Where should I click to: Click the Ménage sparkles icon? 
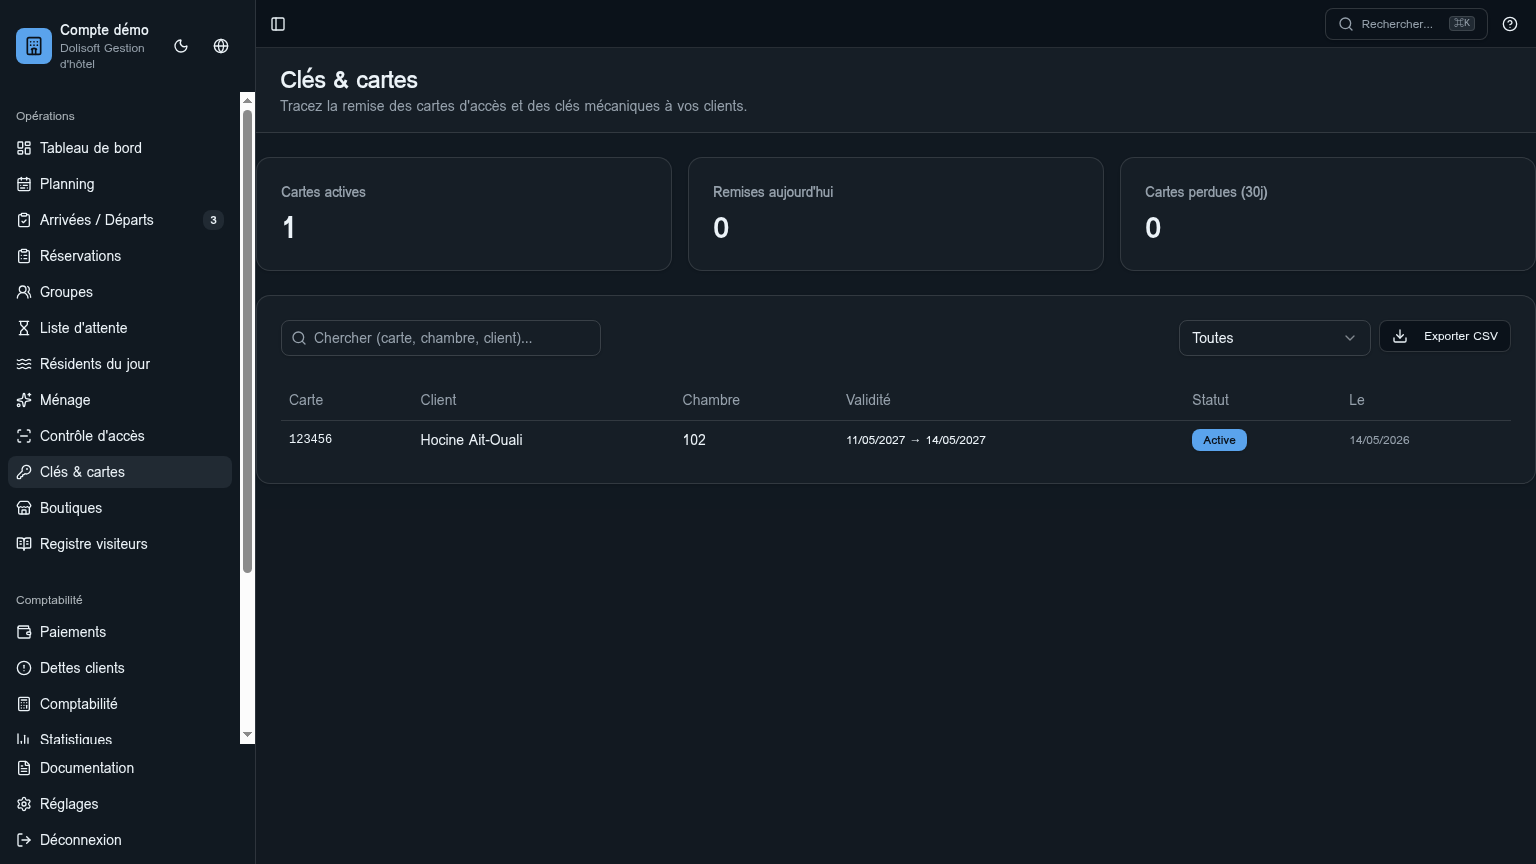tap(24, 400)
